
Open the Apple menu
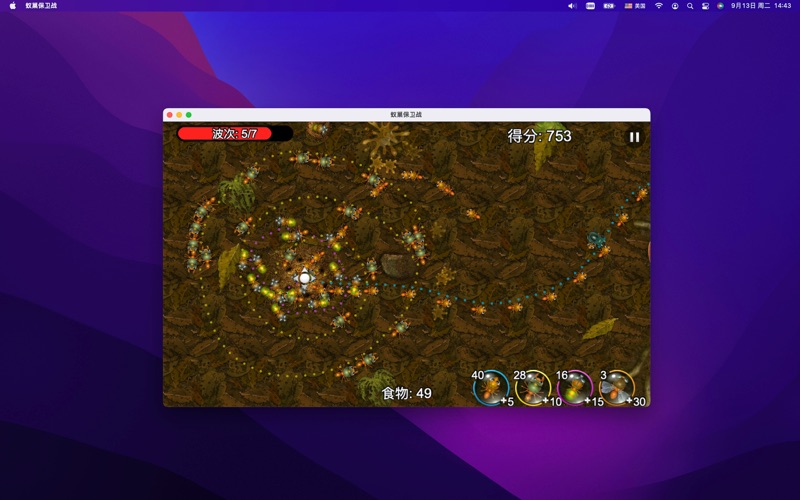[x=13, y=6]
